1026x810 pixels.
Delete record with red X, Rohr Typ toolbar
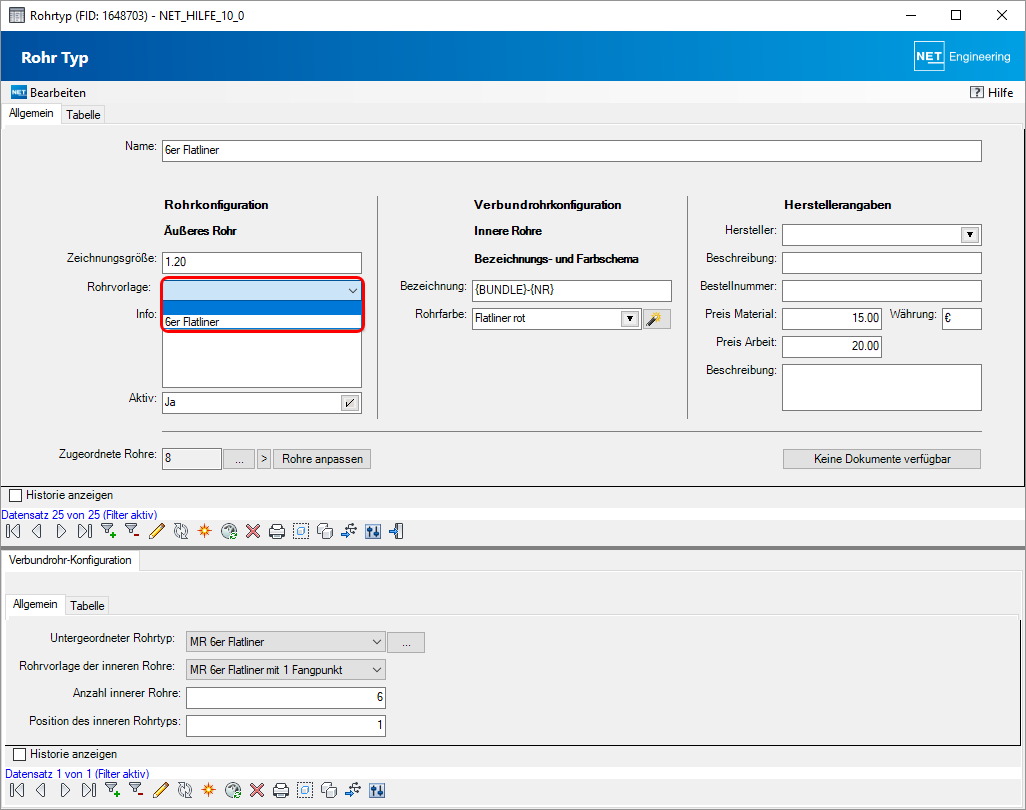pyautogui.click(x=253, y=531)
